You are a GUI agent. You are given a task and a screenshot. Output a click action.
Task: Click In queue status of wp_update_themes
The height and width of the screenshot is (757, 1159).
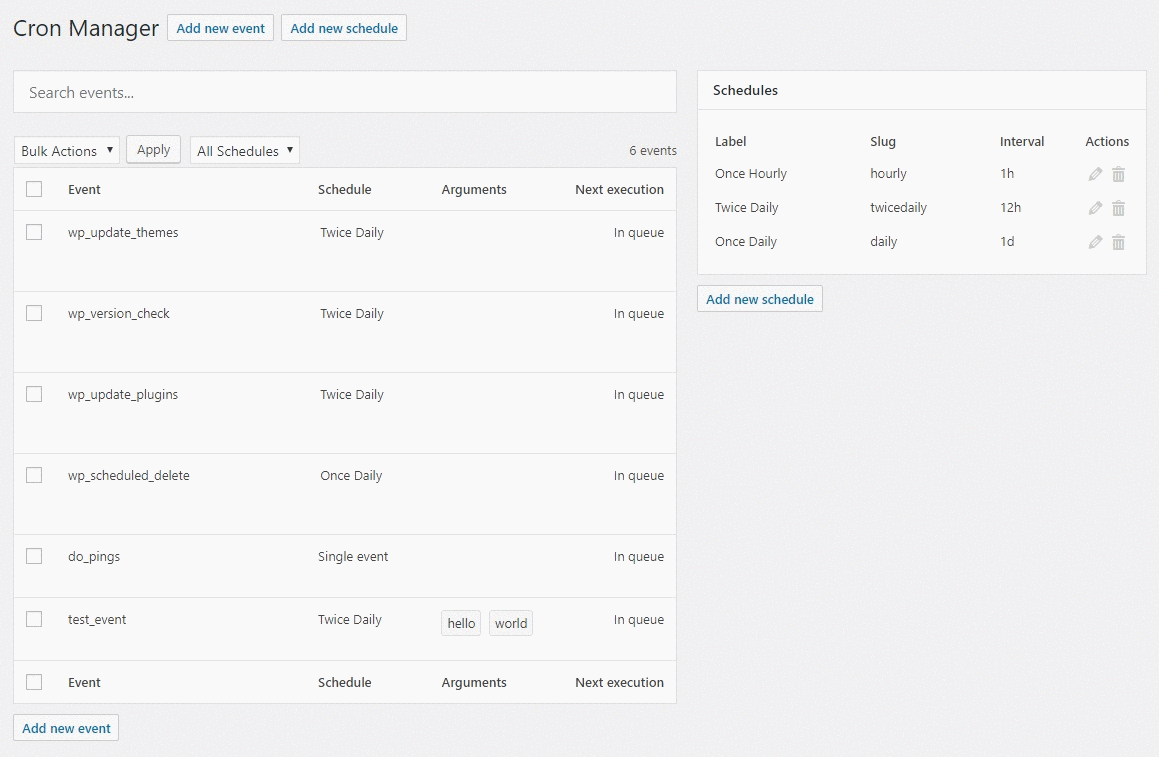point(639,232)
